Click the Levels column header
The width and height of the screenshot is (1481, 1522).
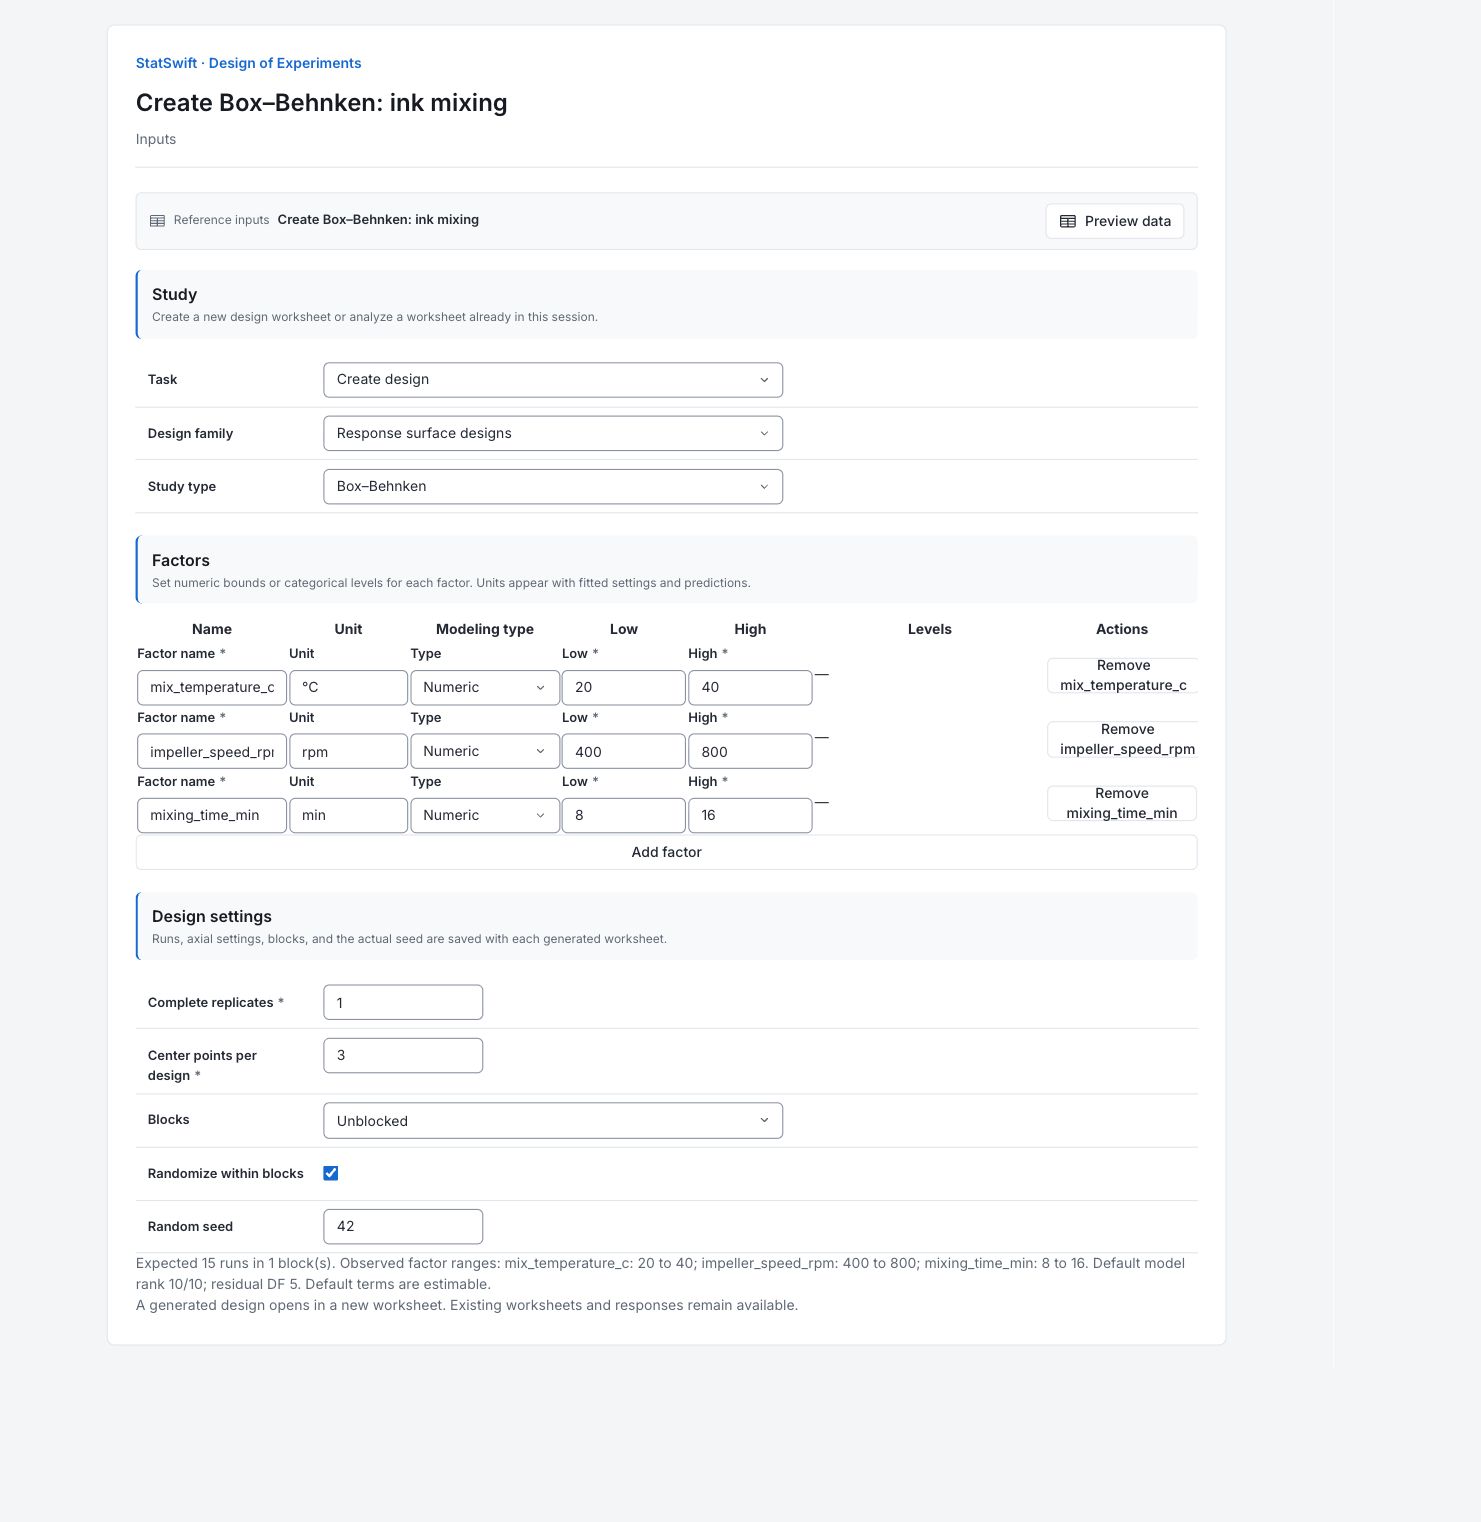(930, 629)
